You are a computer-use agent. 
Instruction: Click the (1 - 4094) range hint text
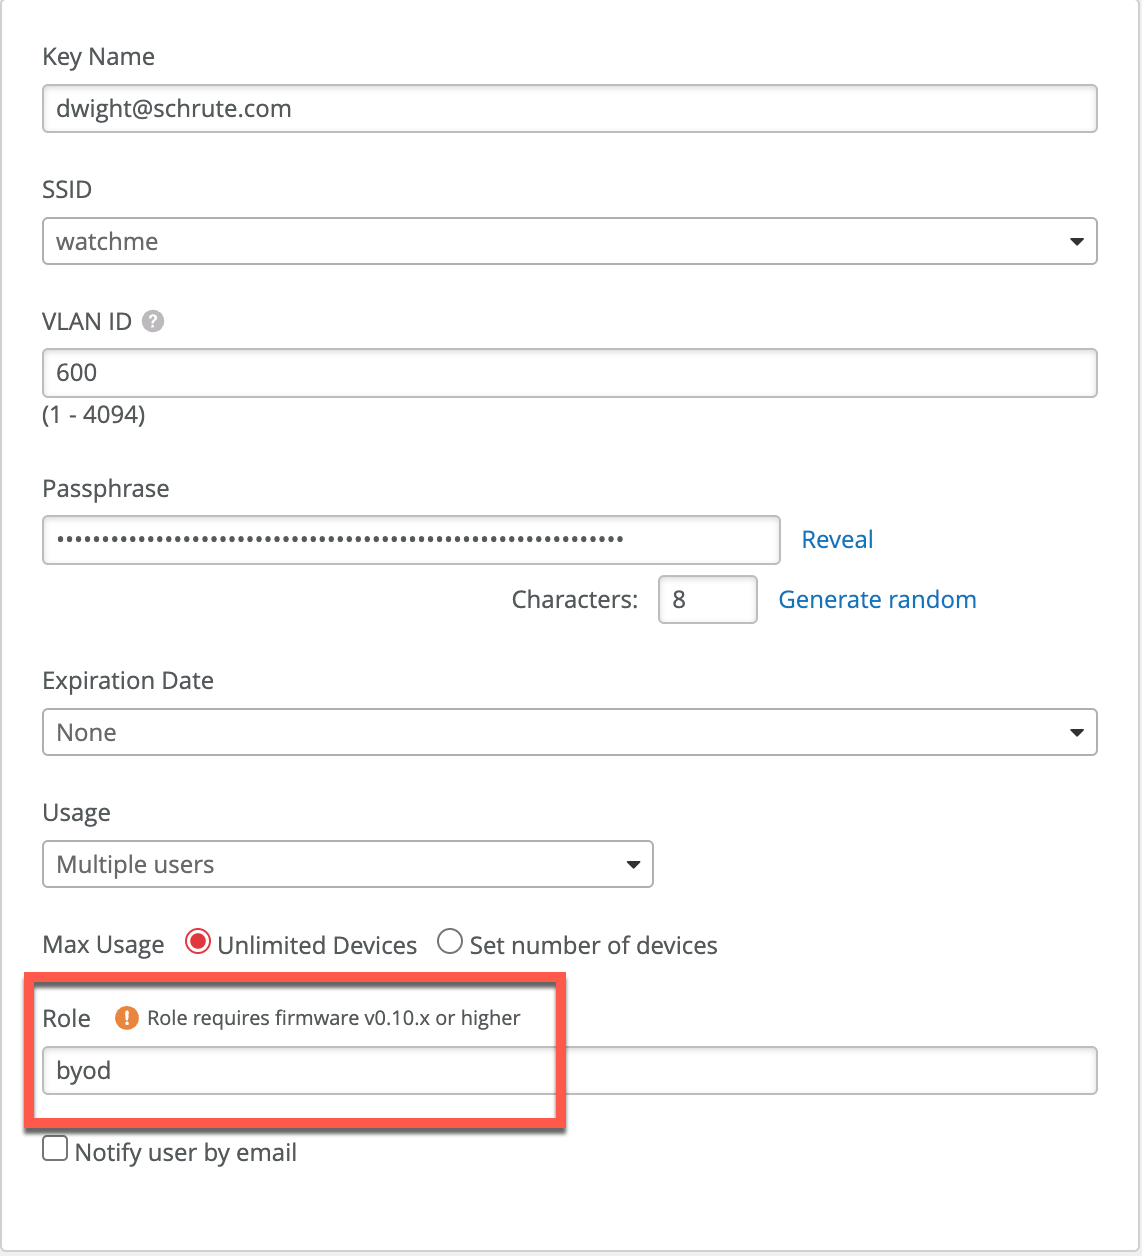click(x=94, y=414)
